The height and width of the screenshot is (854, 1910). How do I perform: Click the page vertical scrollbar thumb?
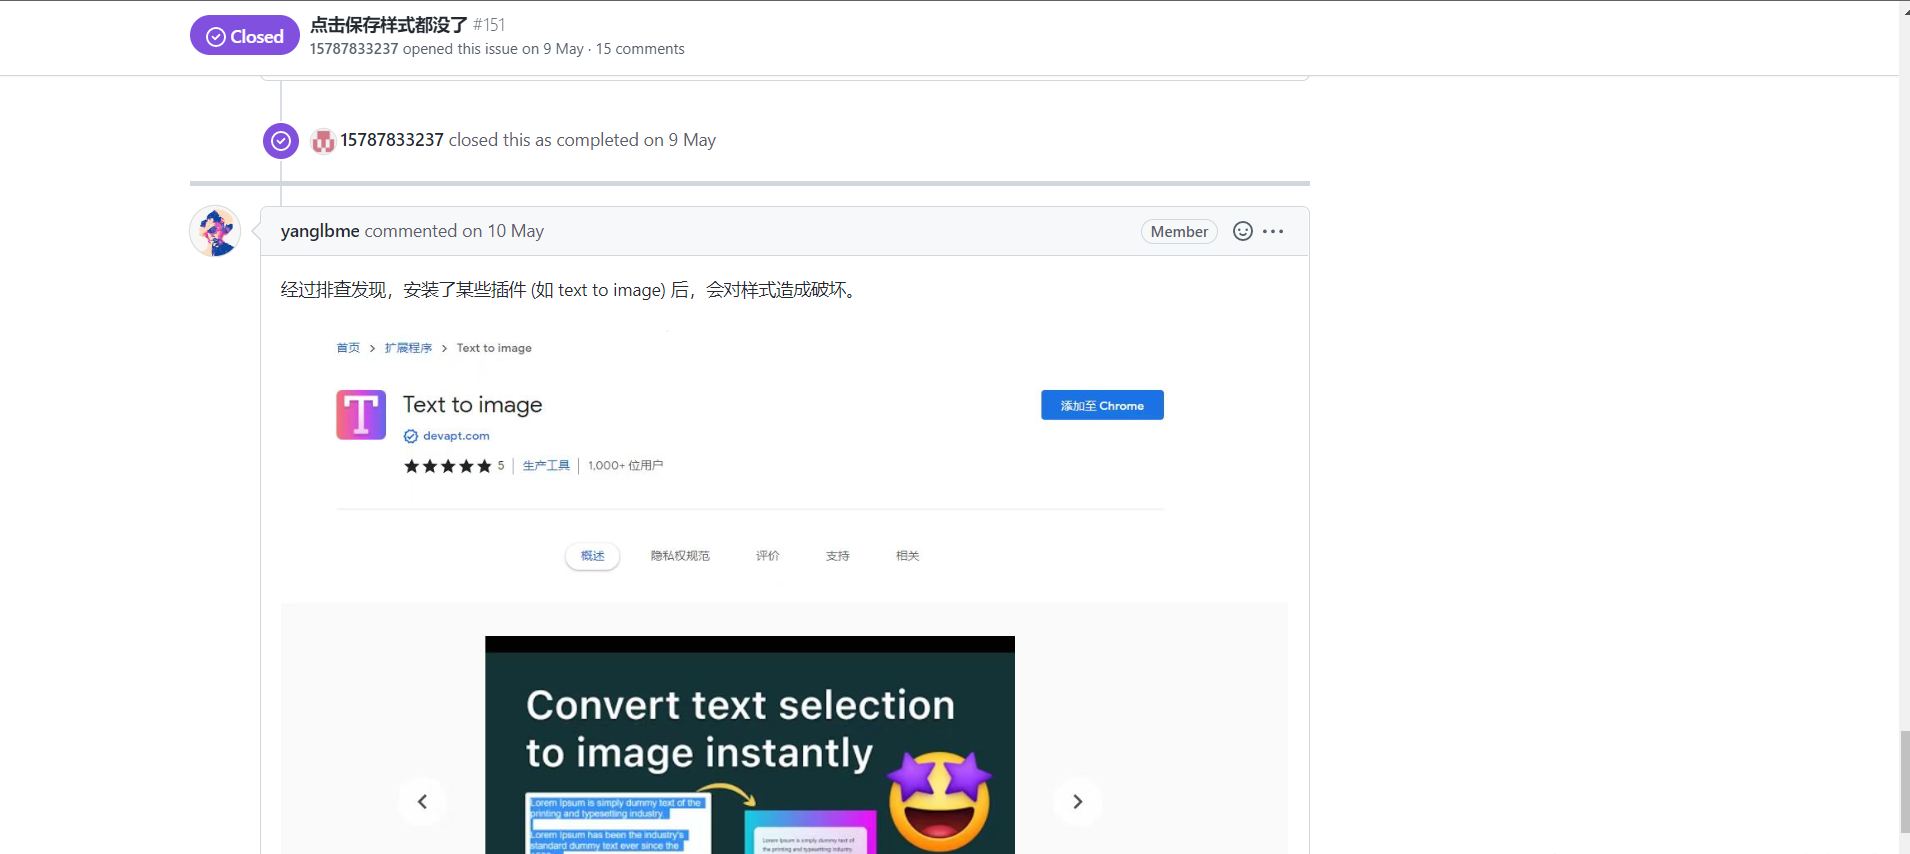coord(1904,782)
